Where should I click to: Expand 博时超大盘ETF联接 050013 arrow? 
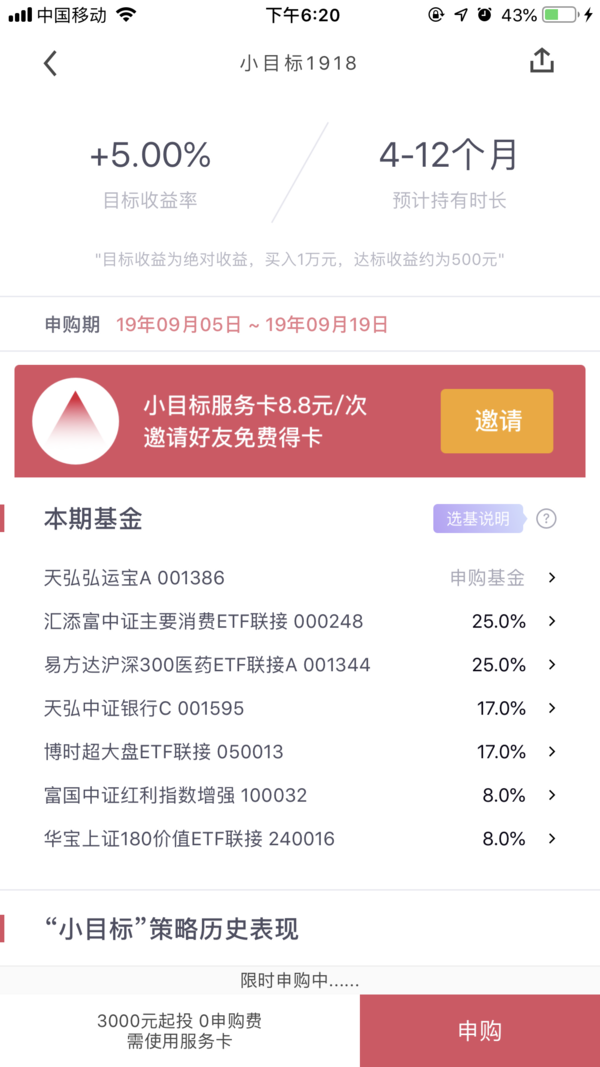click(x=552, y=752)
